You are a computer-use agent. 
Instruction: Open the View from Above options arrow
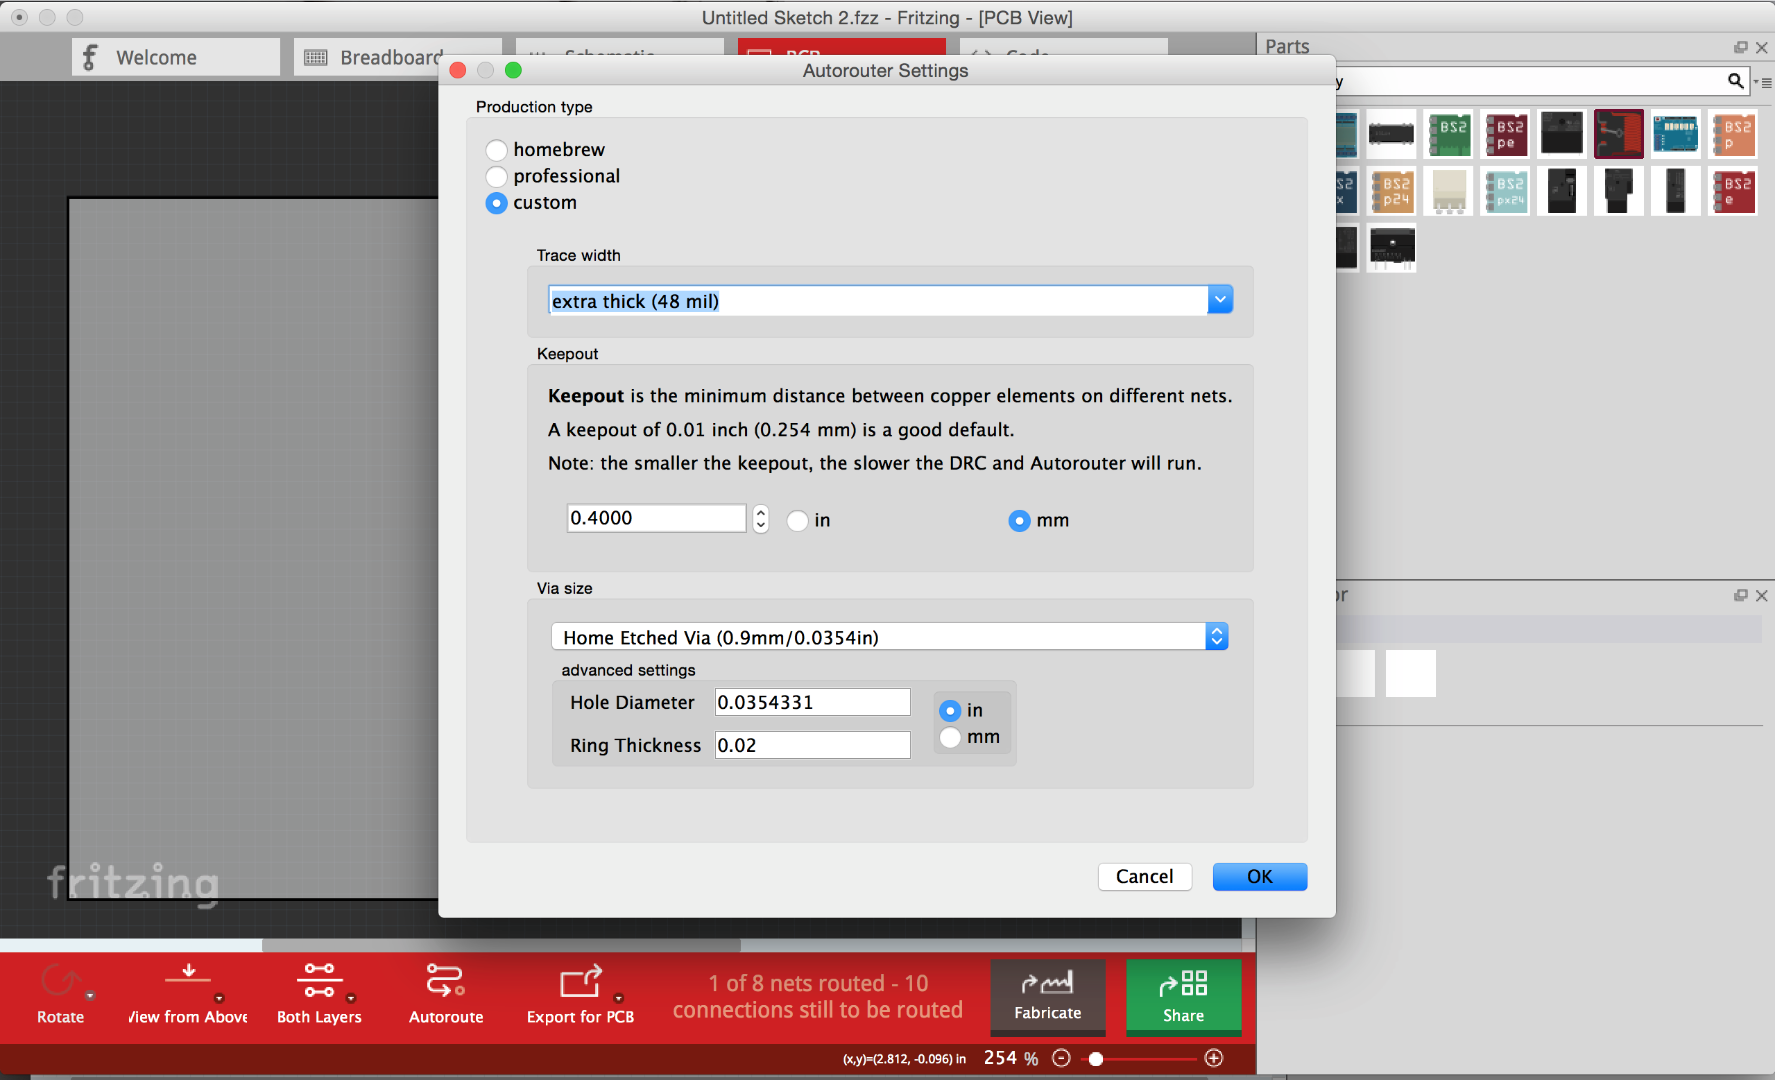coord(219,998)
